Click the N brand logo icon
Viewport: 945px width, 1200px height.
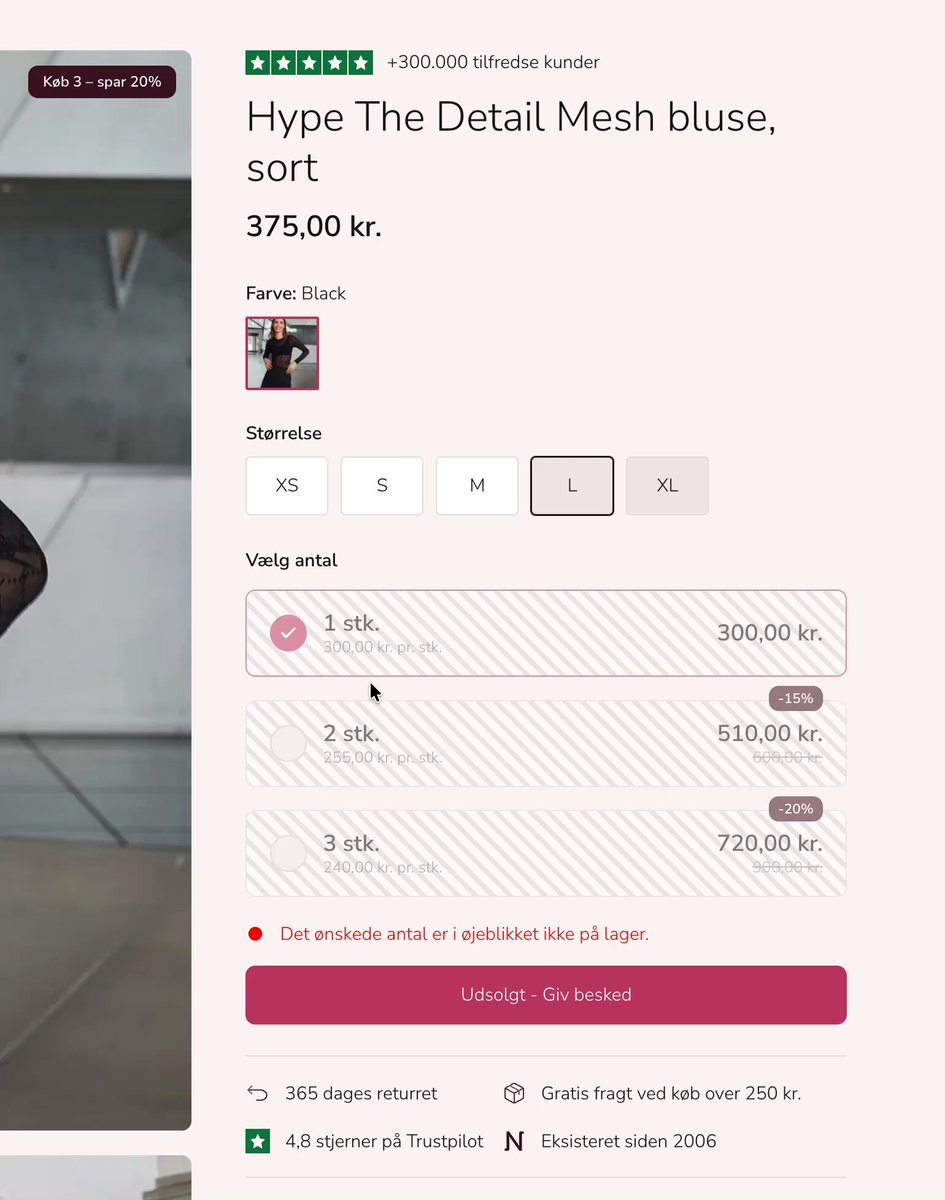point(514,1141)
